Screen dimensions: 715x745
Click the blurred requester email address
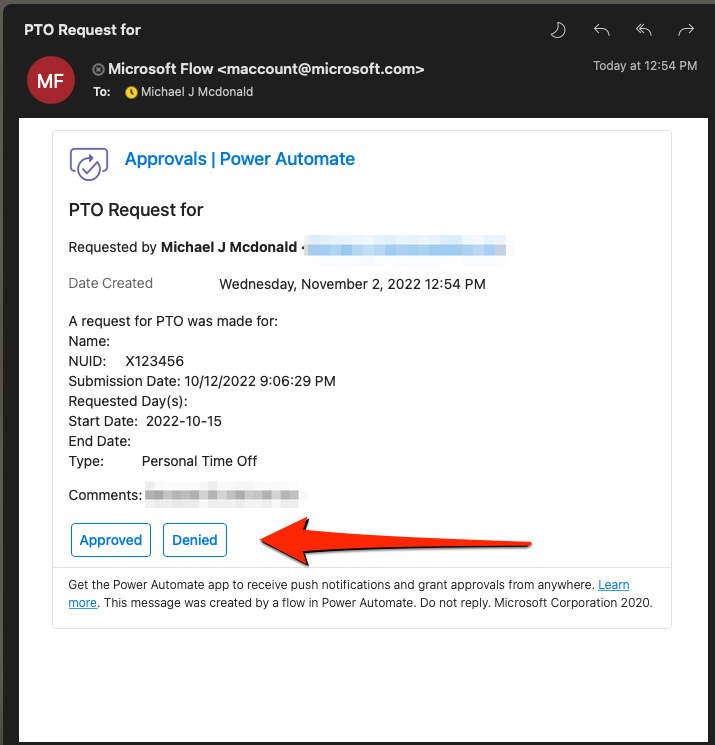pos(407,247)
